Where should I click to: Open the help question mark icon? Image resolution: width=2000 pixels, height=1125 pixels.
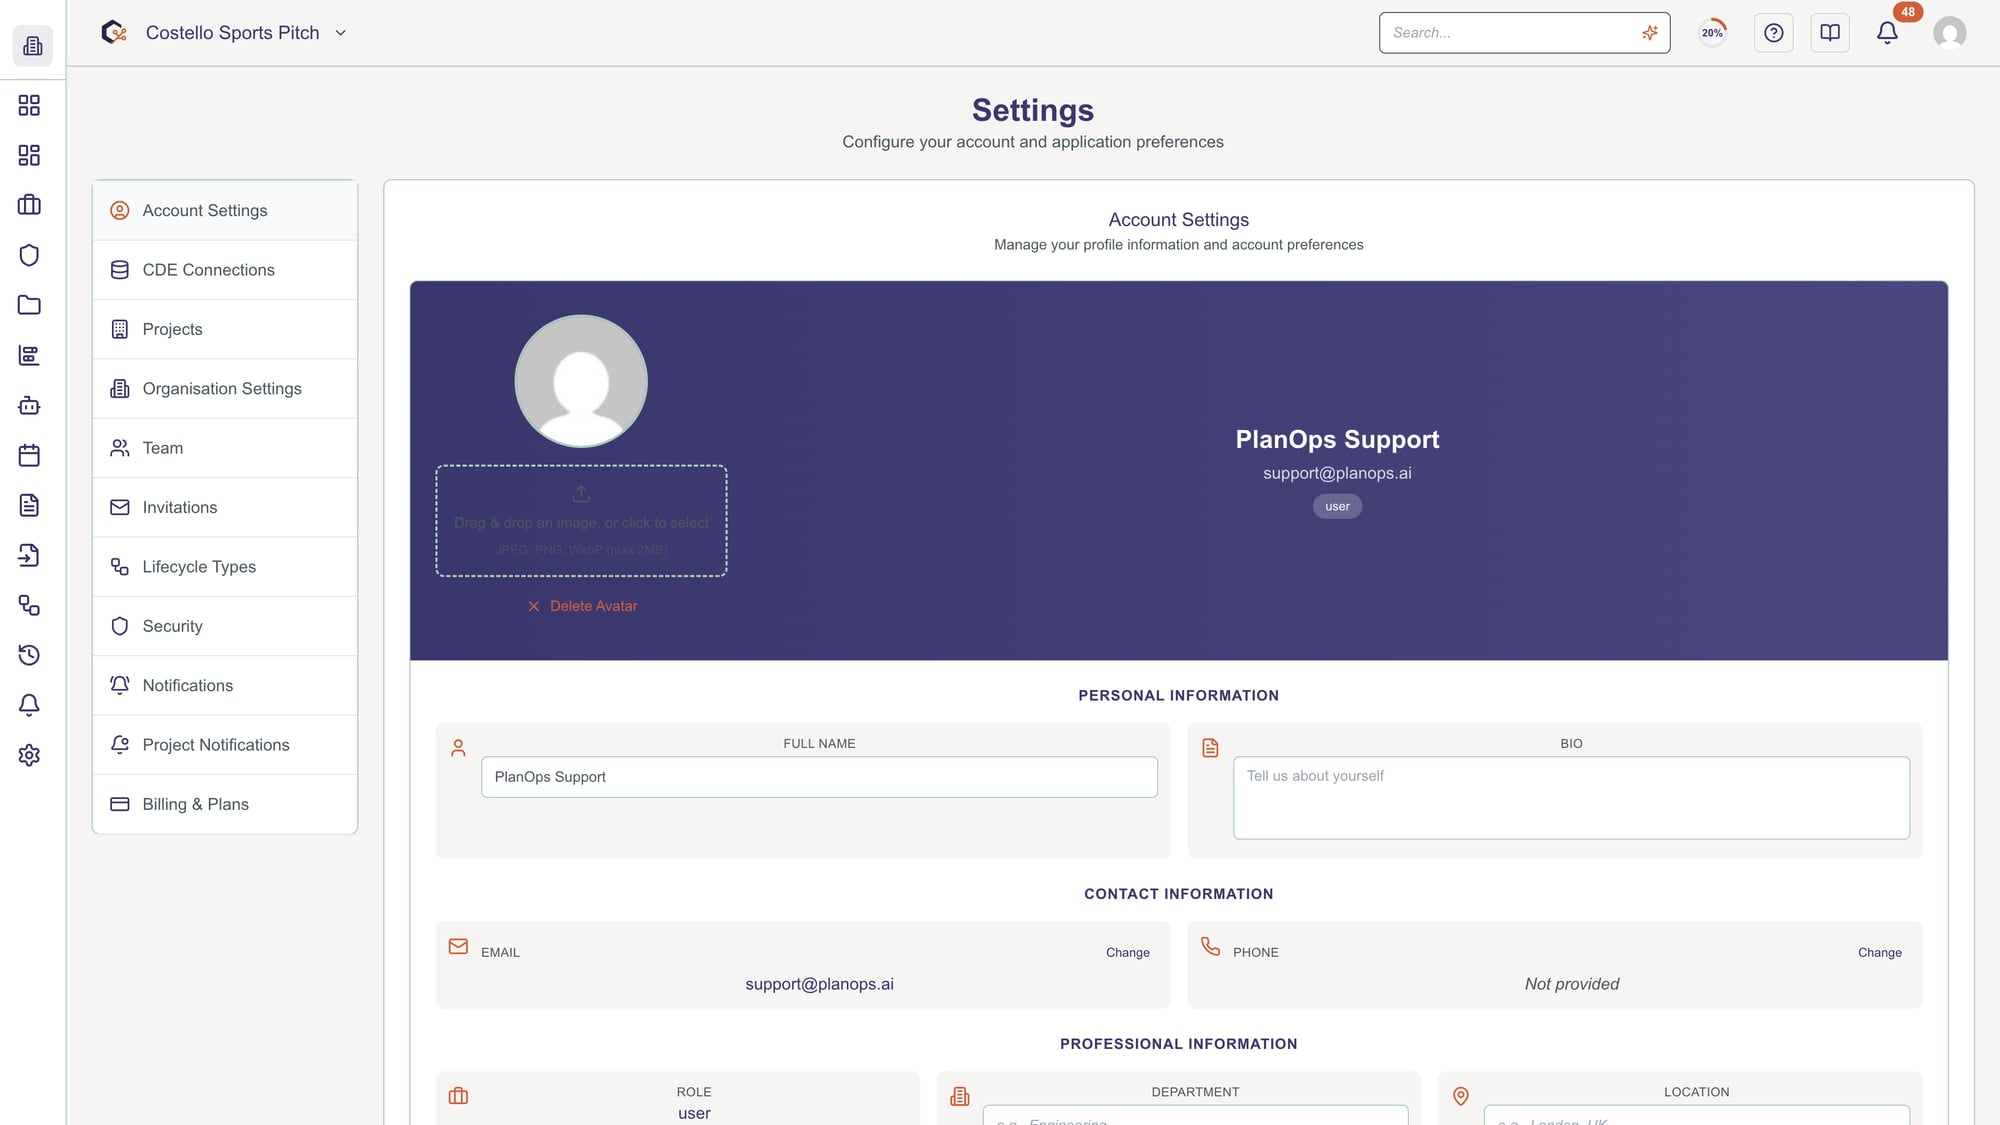1773,33
